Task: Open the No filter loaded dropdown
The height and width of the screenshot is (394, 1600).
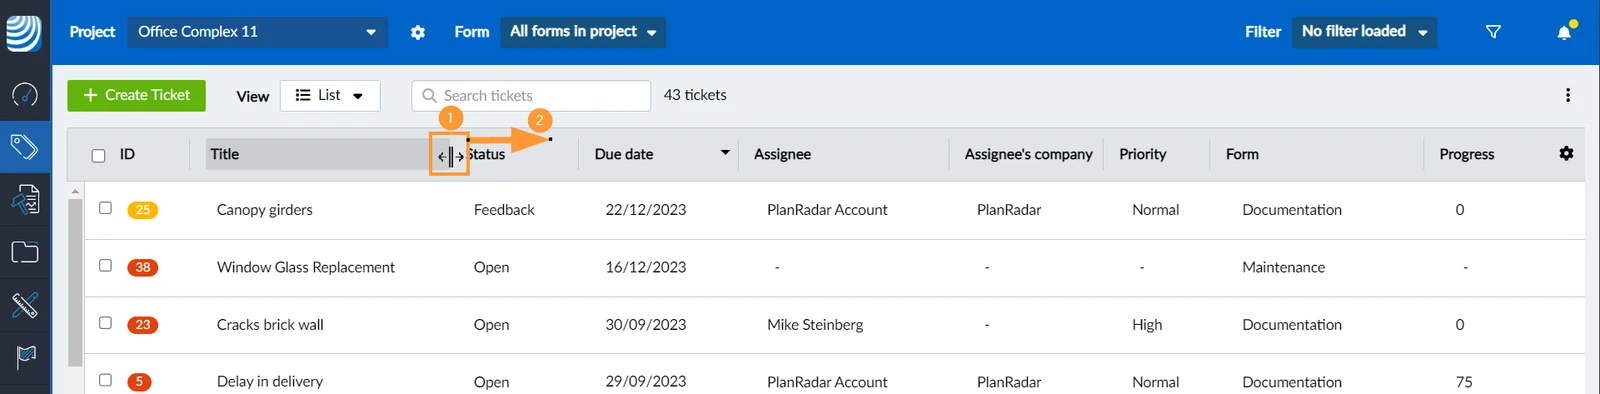Action: coord(1365,32)
